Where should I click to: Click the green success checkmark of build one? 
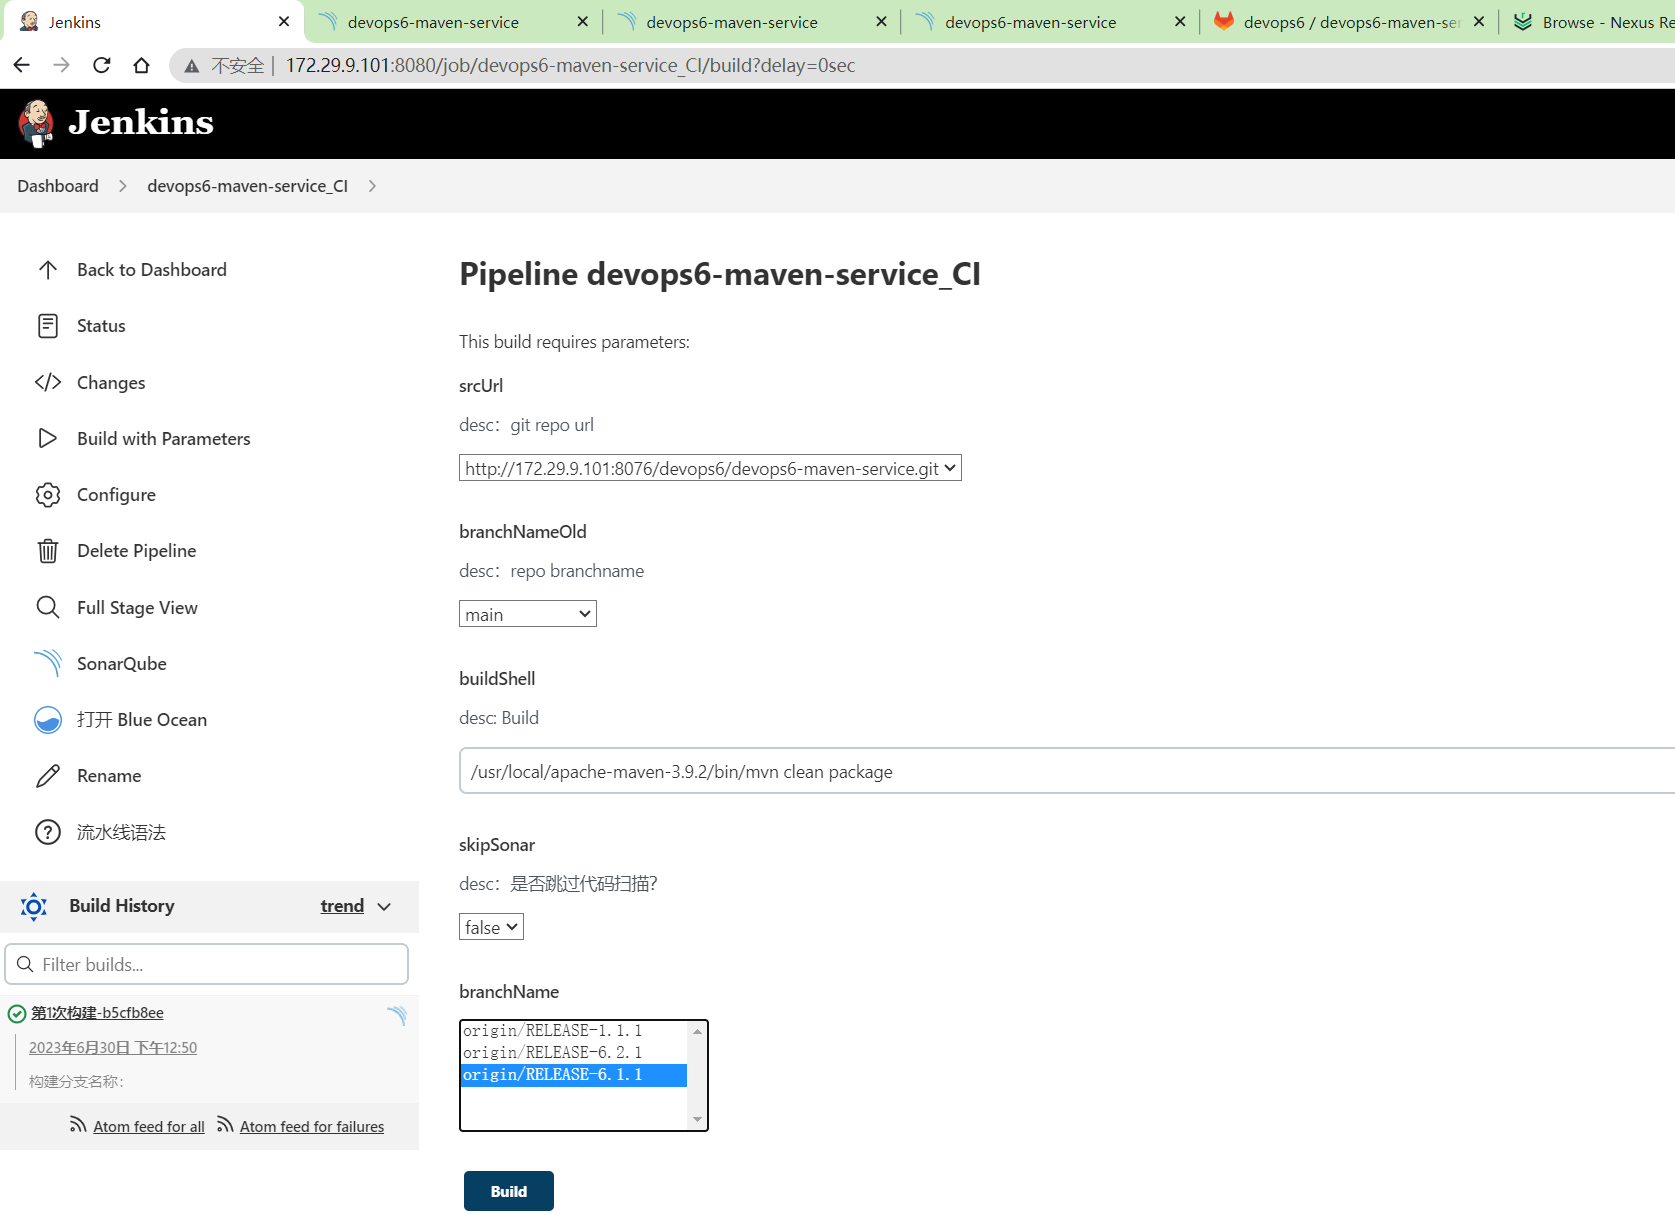tap(17, 1014)
